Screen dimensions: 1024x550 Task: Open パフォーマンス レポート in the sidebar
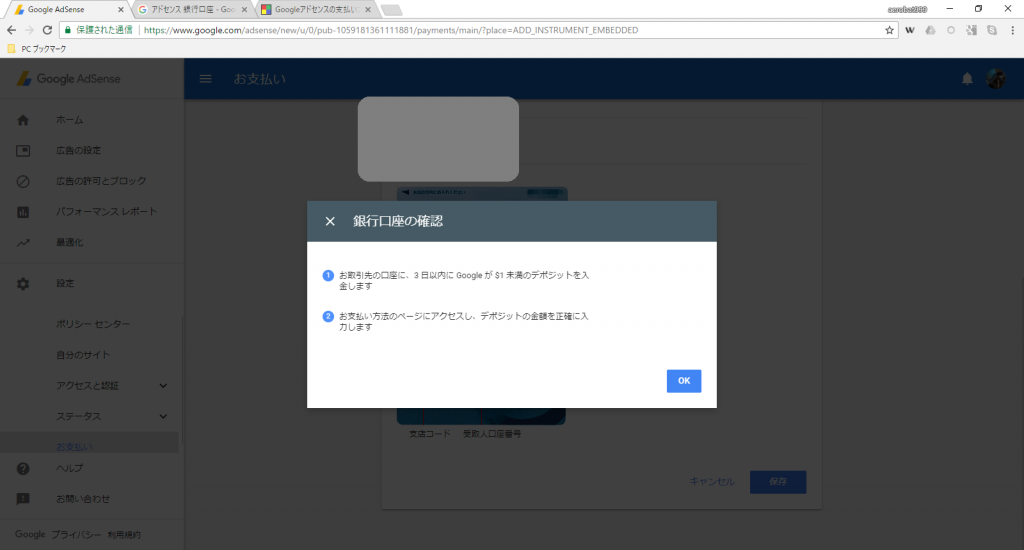[105, 212]
